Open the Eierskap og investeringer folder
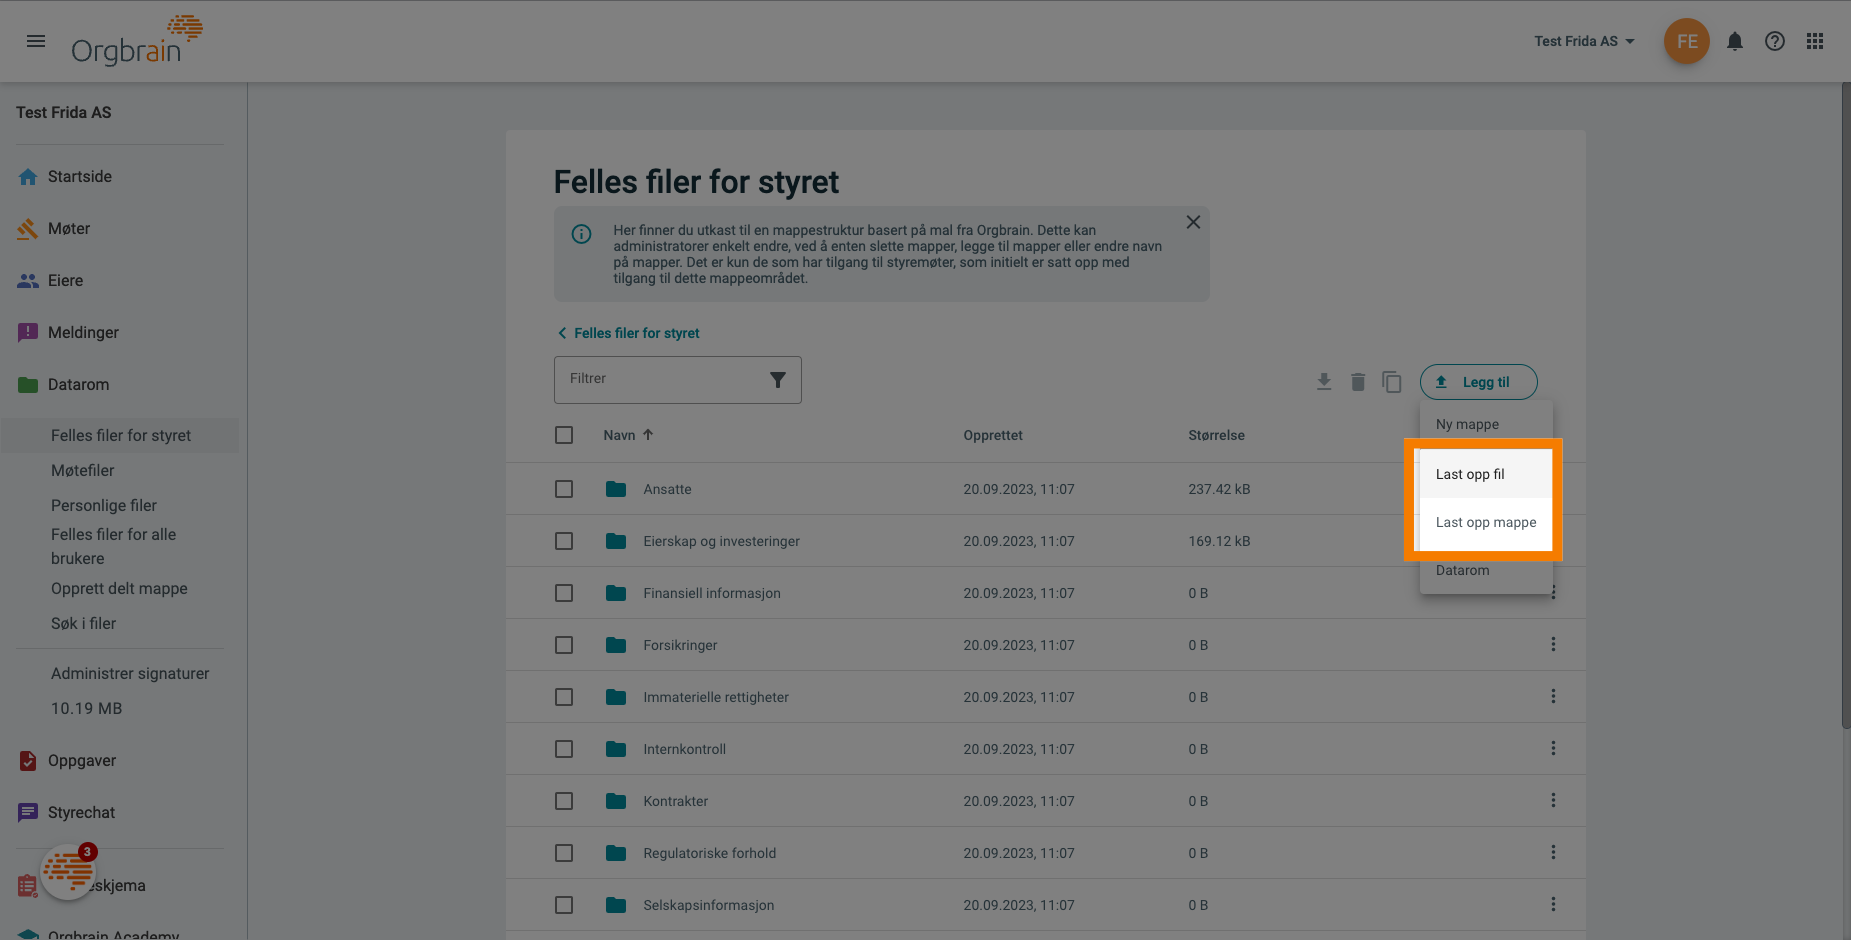This screenshot has height=940, width=1851. click(x=721, y=541)
